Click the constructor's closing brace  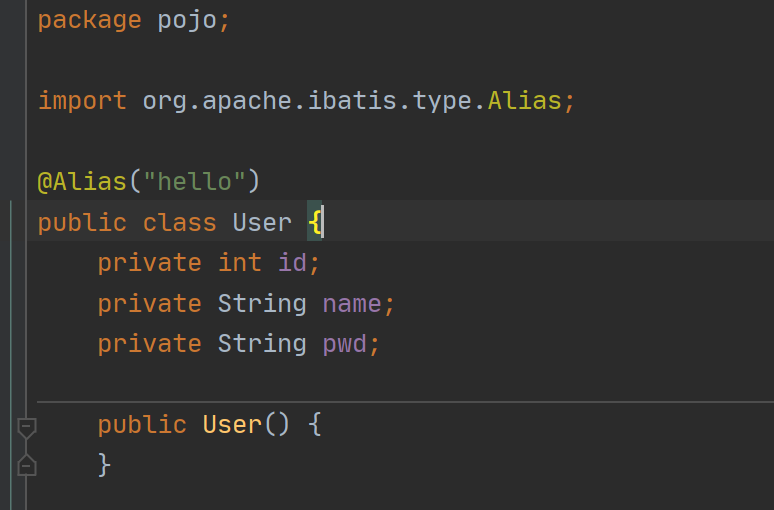(x=104, y=465)
